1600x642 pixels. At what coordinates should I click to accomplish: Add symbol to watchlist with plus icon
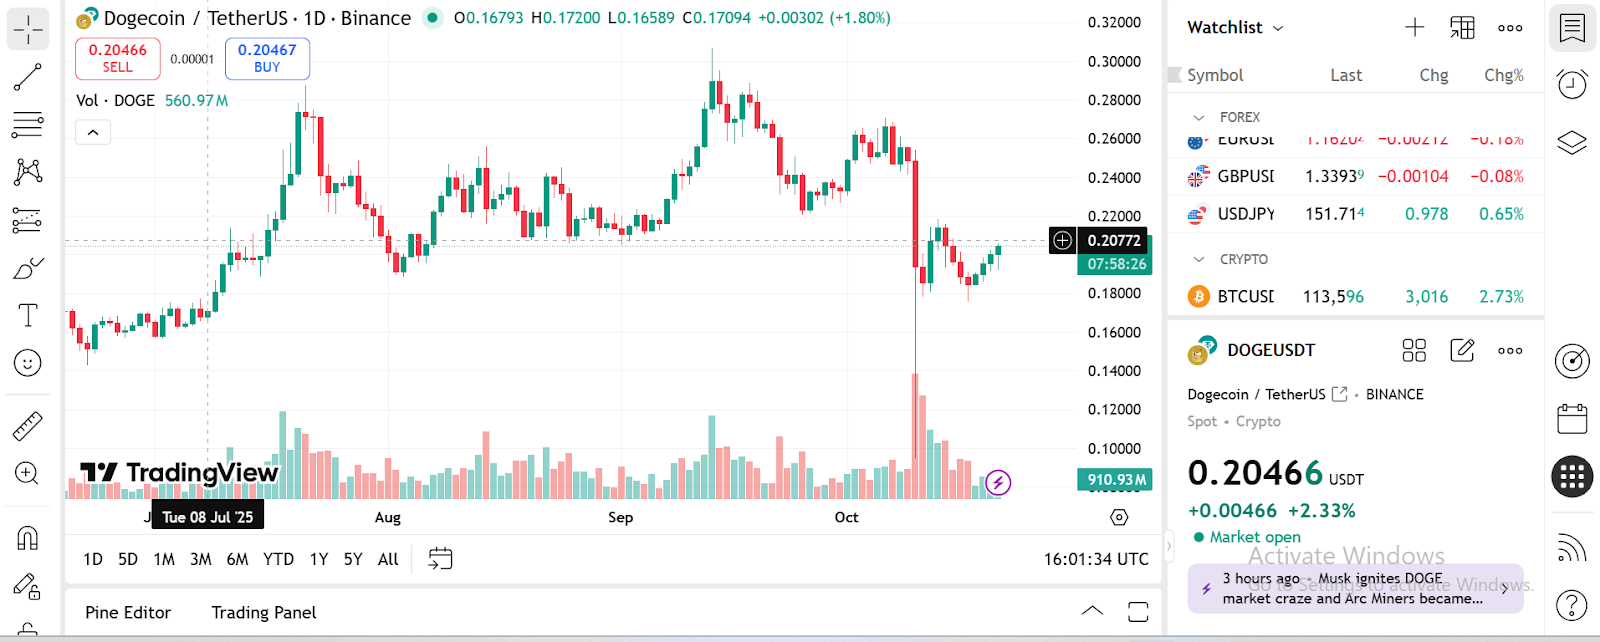coord(1414,28)
